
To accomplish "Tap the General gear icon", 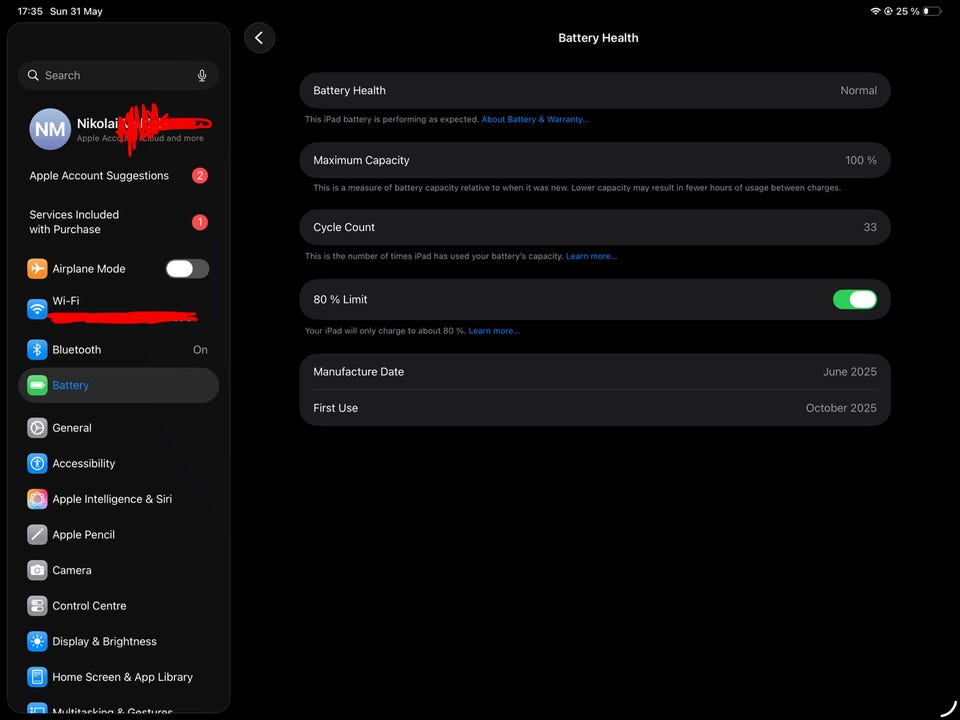I will [37, 428].
